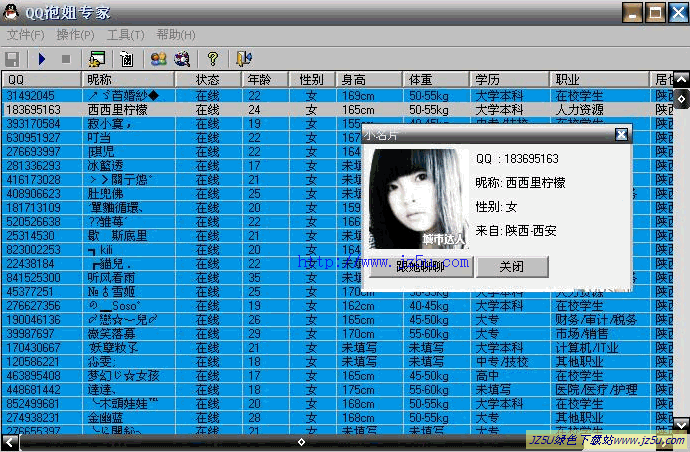Select the row nicknamed 梦幻☆女孩
This screenshot has width=690, height=452.
[338, 376]
